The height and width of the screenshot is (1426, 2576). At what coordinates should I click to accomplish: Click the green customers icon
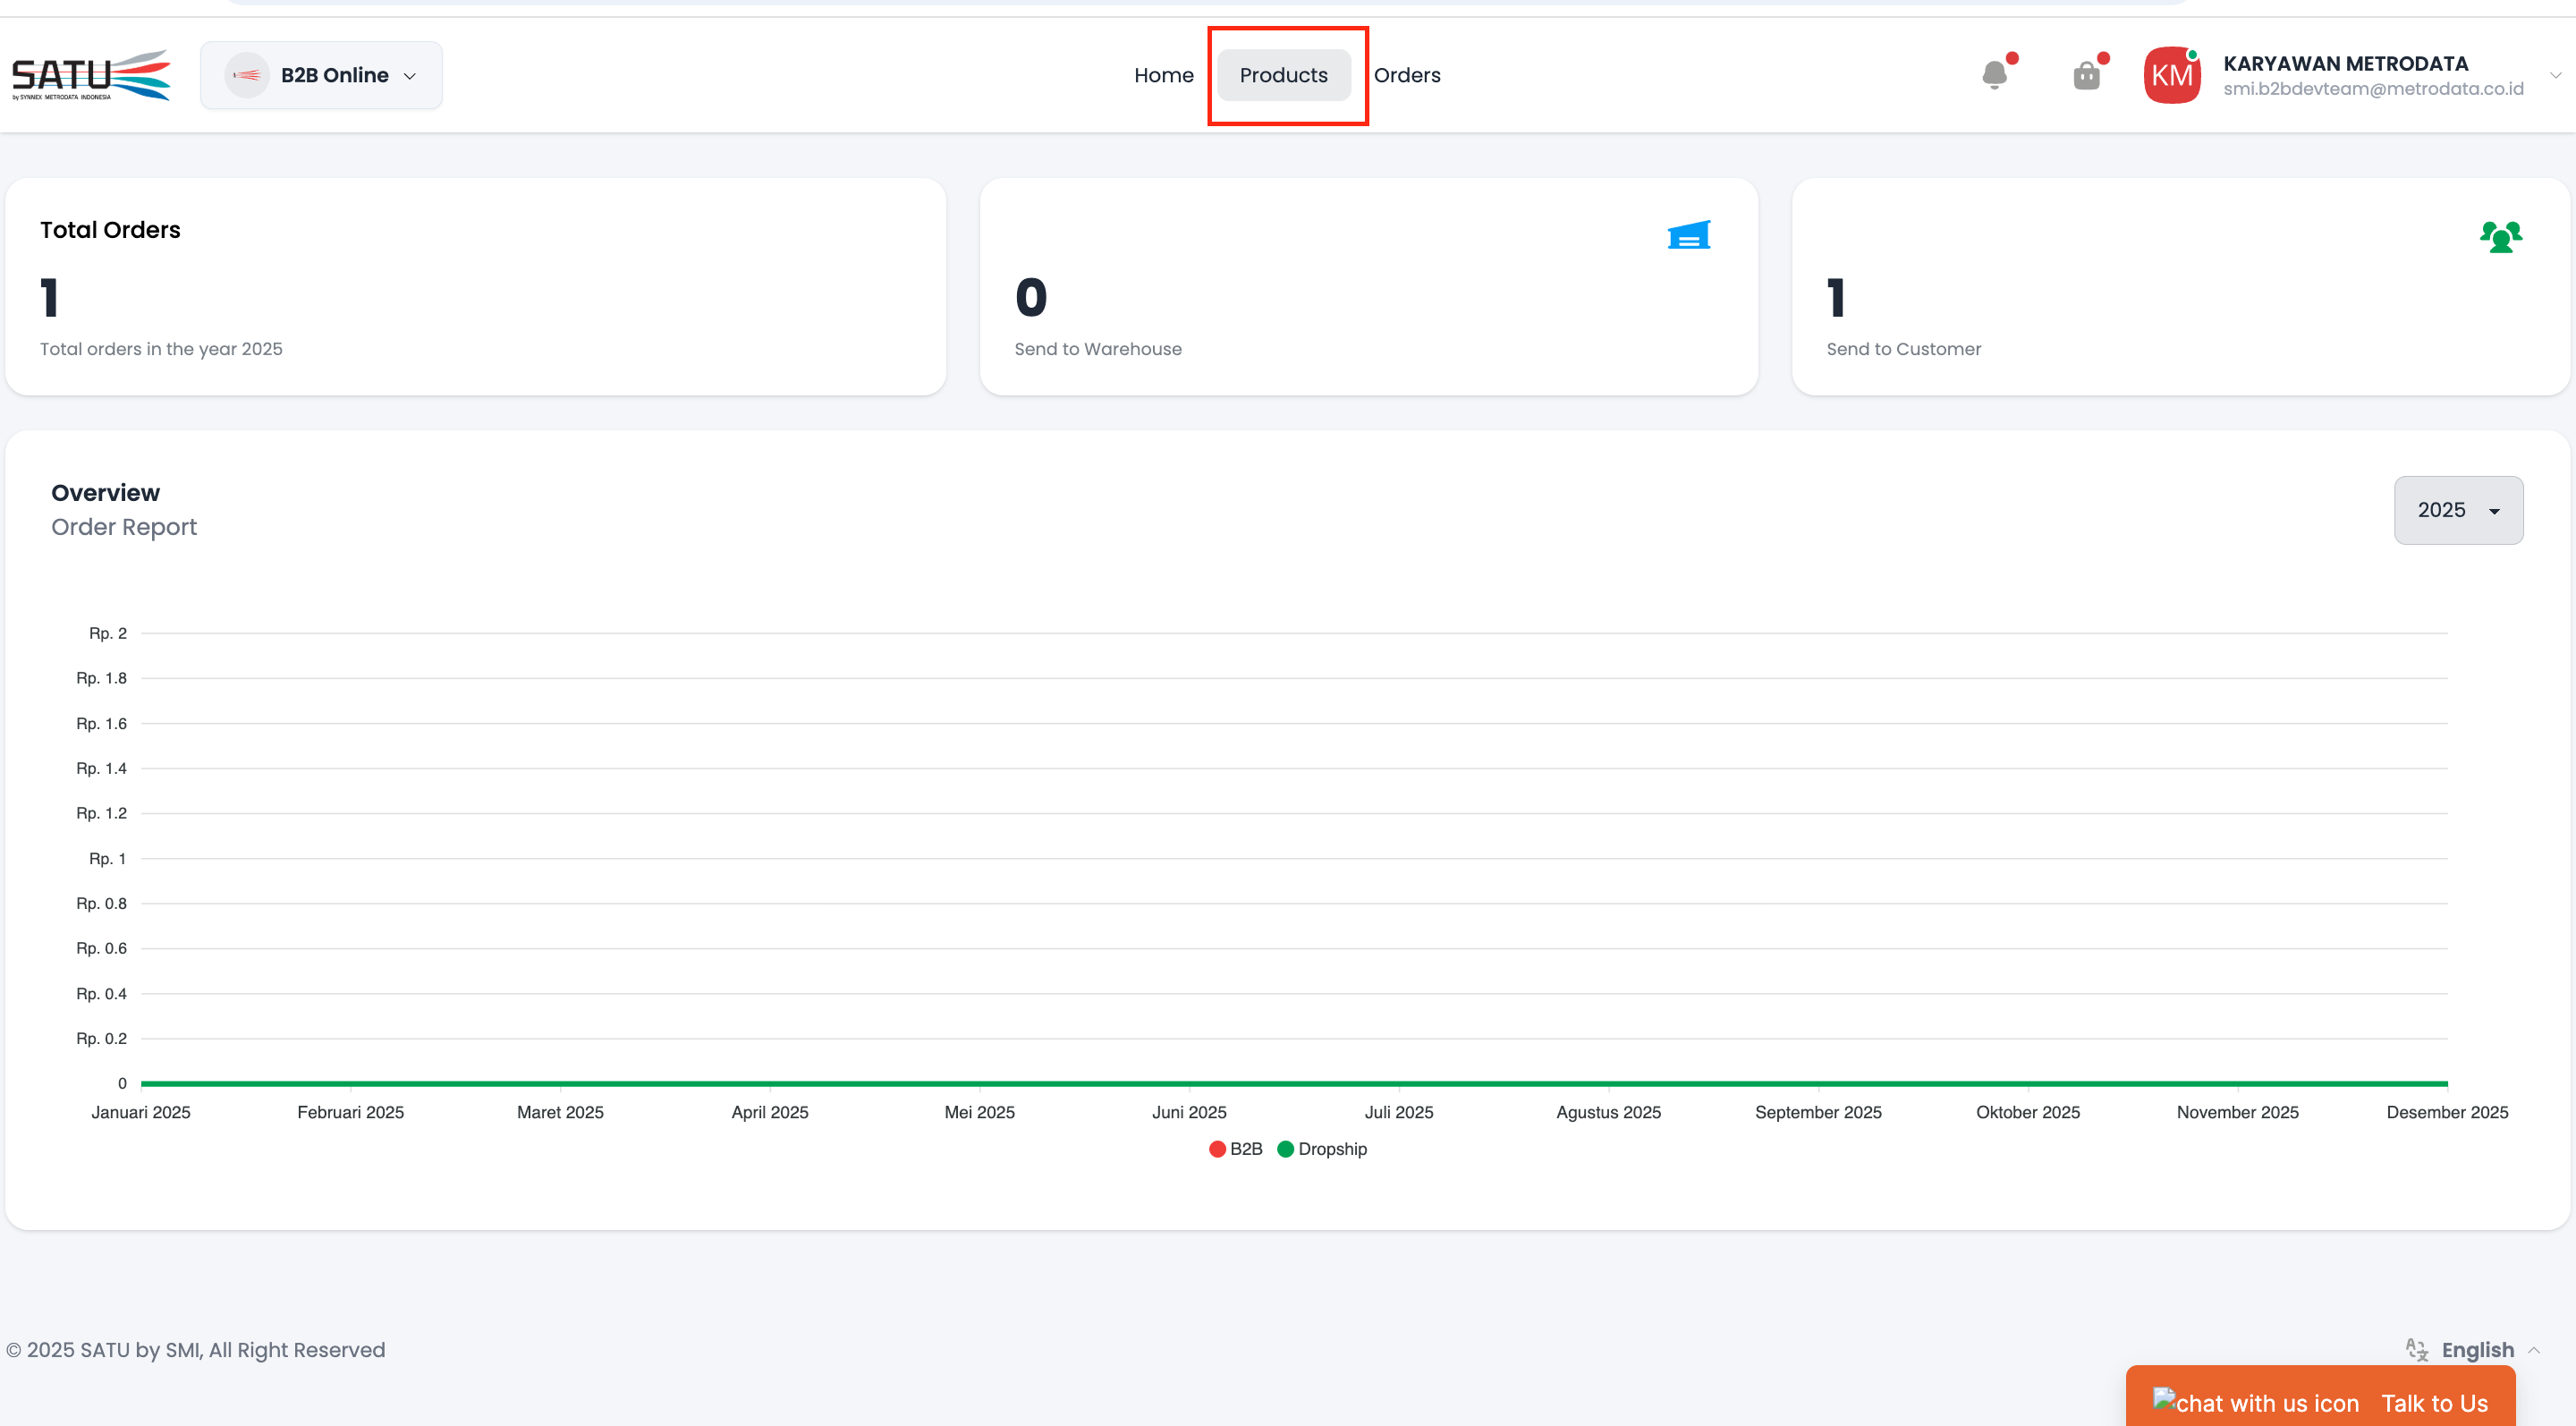(x=2500, y=237)
